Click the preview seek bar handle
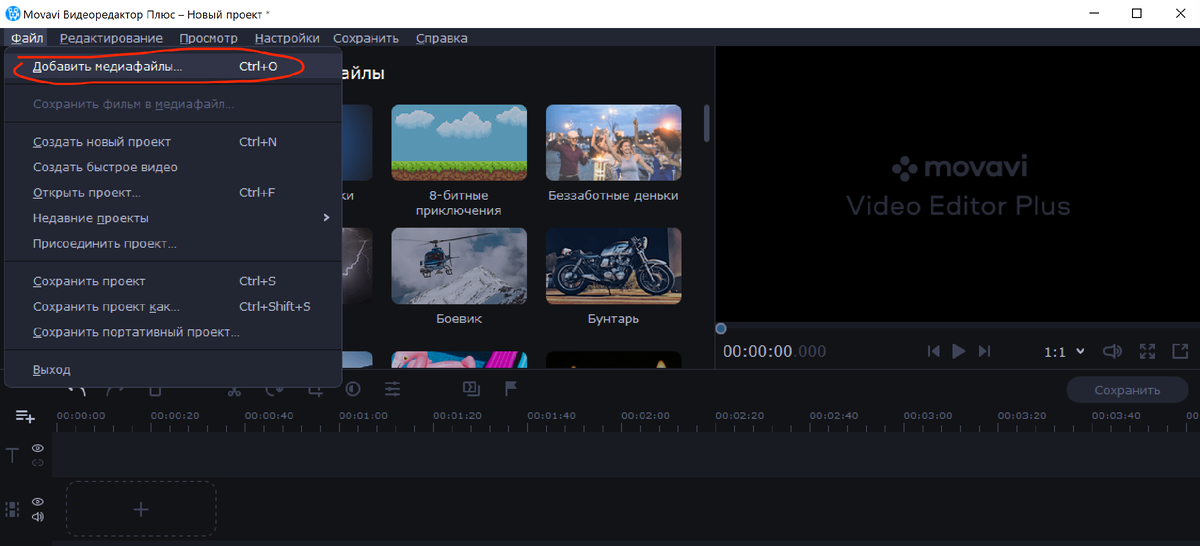The height and width of the screenshot is (546, 1200). (x=721, y=328)
